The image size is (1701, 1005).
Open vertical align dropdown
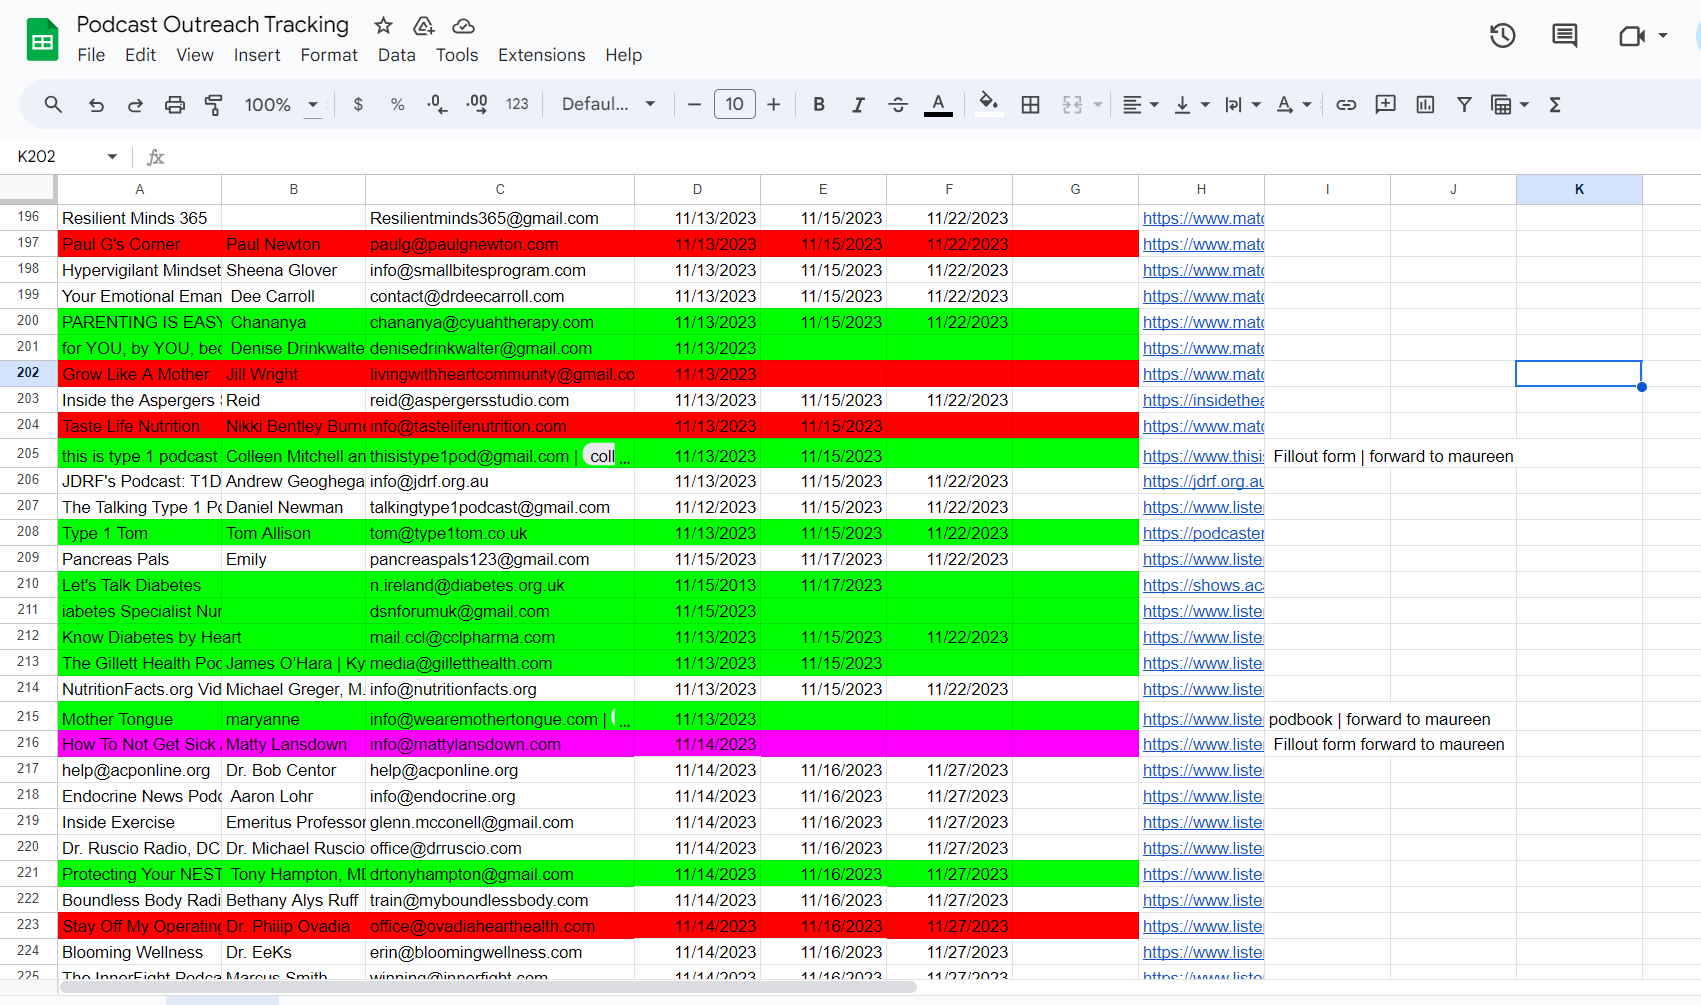click(x=1191, y=104)
